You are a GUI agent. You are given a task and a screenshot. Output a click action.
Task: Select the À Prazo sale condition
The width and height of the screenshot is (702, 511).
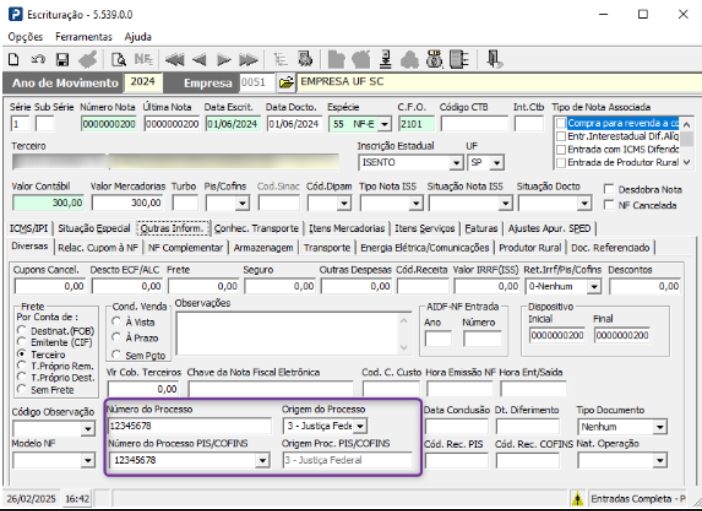118,338
